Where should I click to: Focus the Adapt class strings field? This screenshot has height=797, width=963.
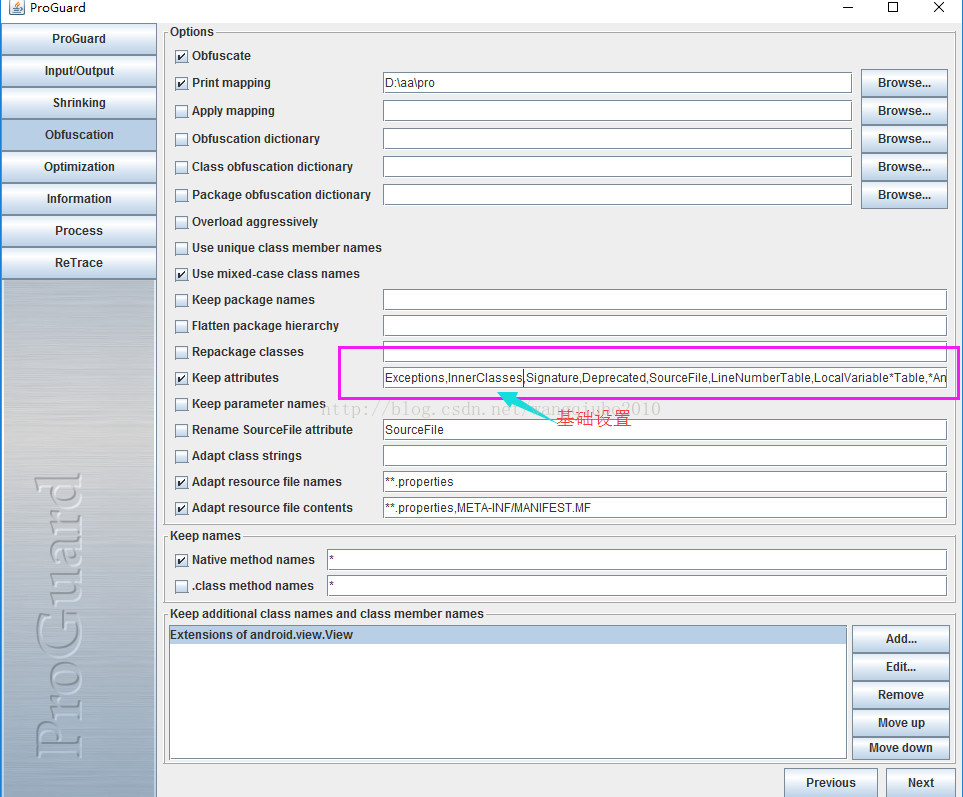[665, 456]
